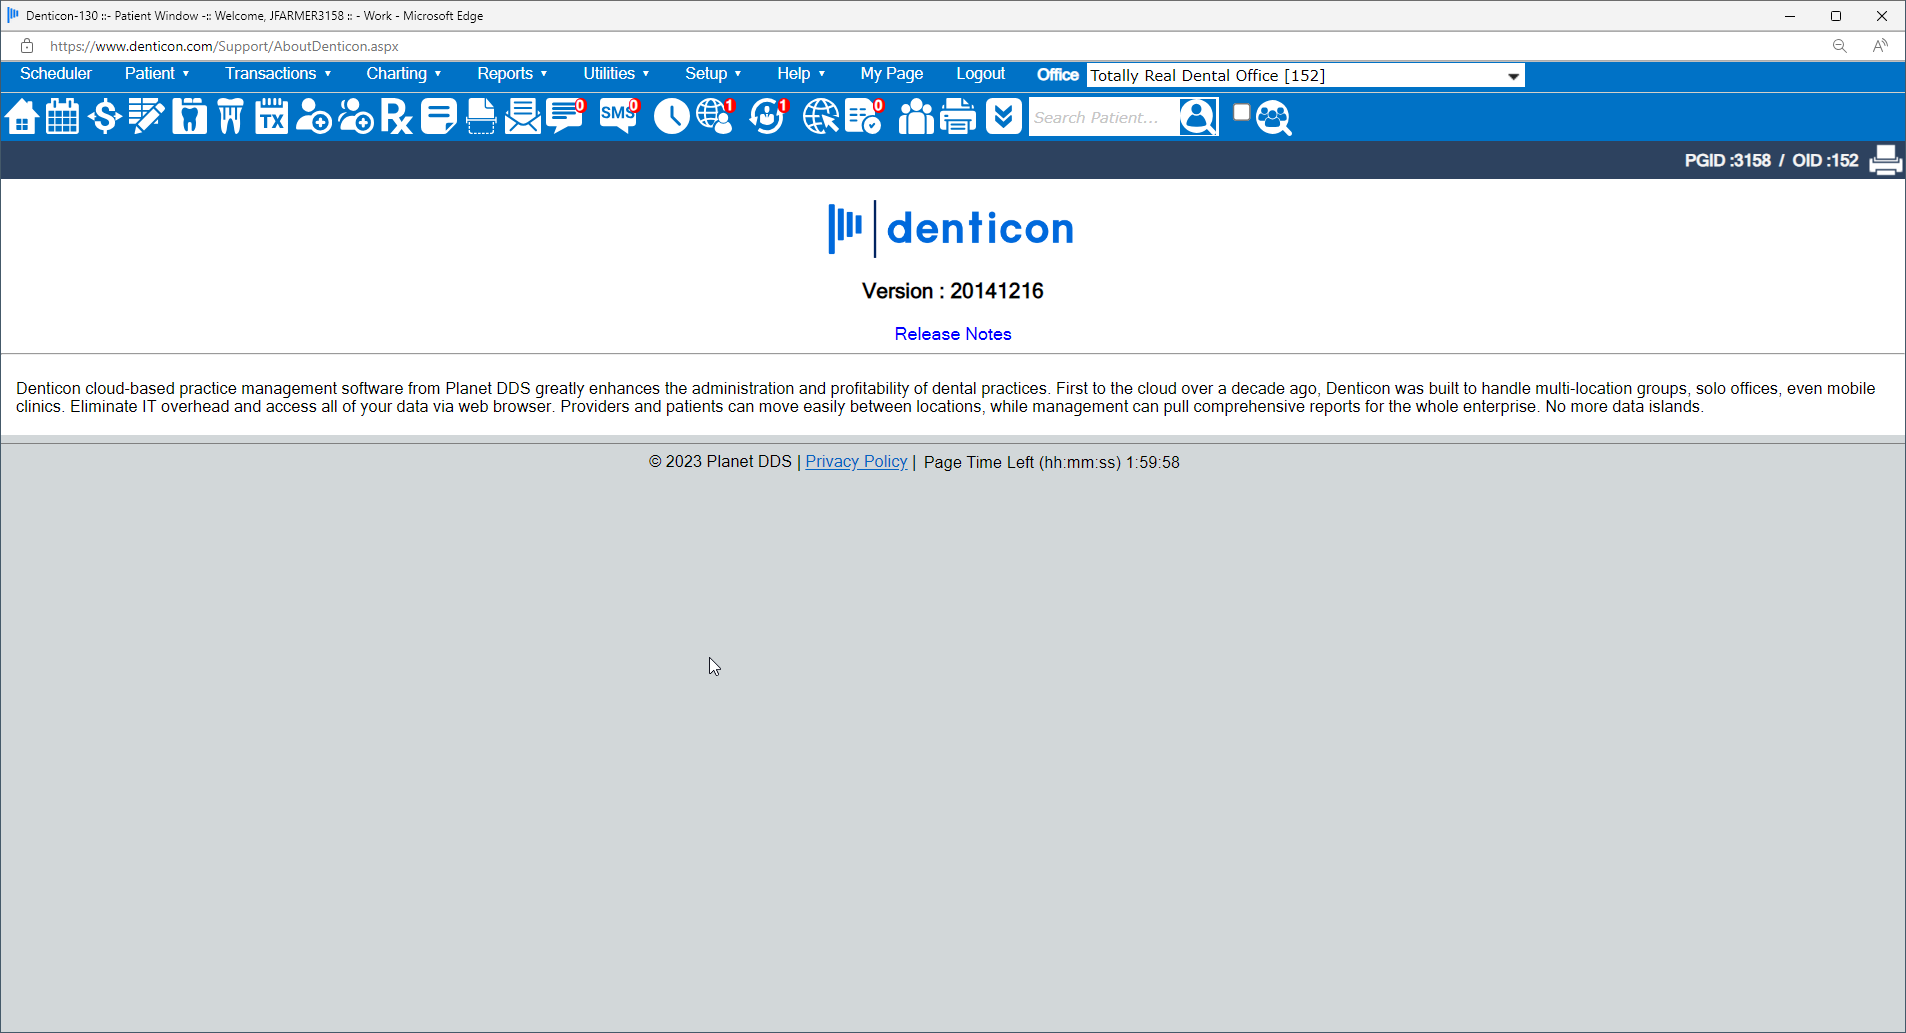
Task: Click the document scan icon
Action: point(481,117)
